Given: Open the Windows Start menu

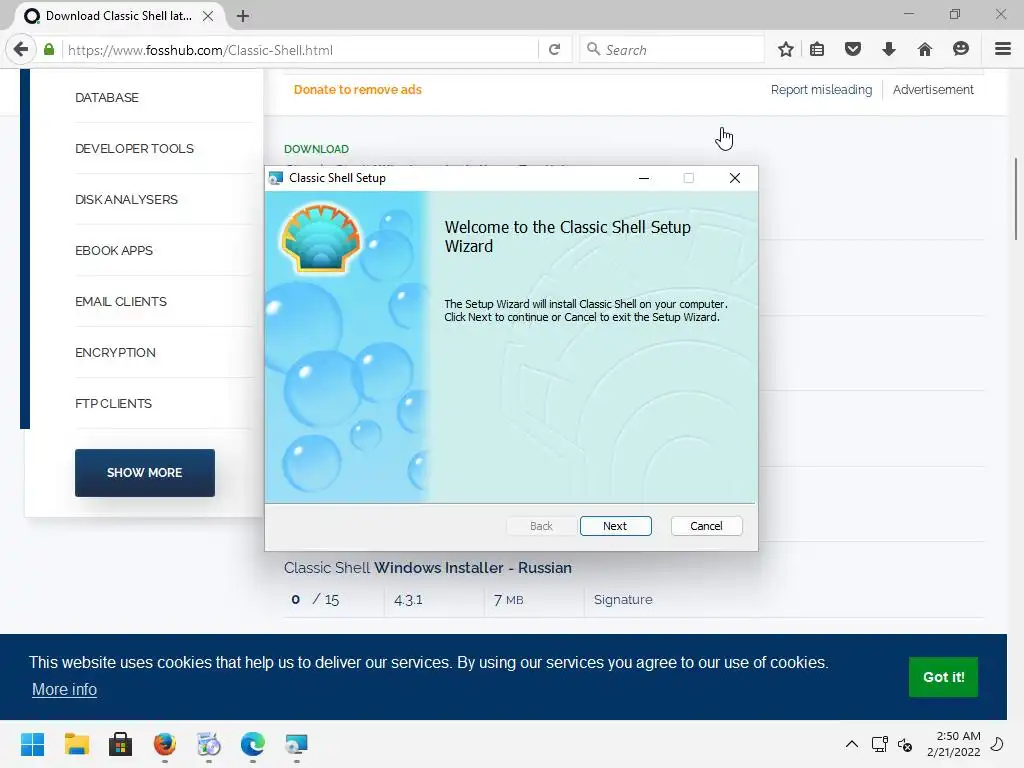Looking at the screenshot, I should tap(33, 744).
